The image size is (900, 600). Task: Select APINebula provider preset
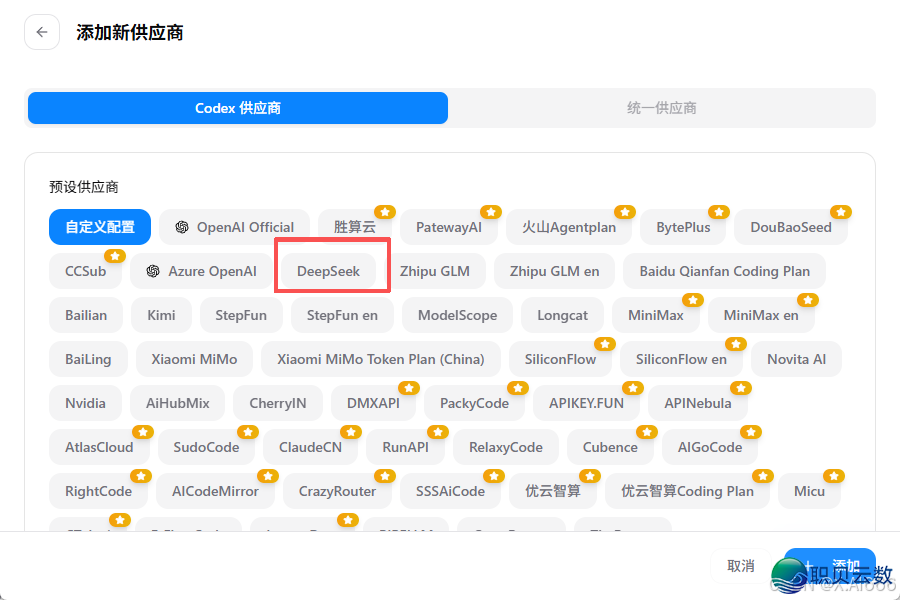(x=698, y=403)
